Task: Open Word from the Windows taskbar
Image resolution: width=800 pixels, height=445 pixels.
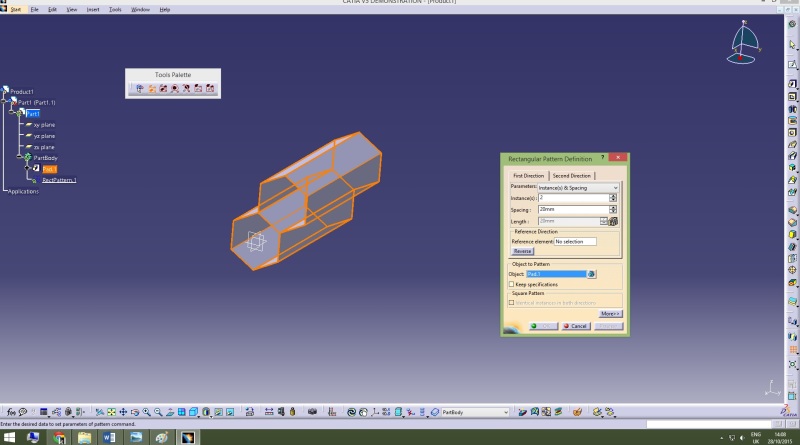Action: (109, 437)
